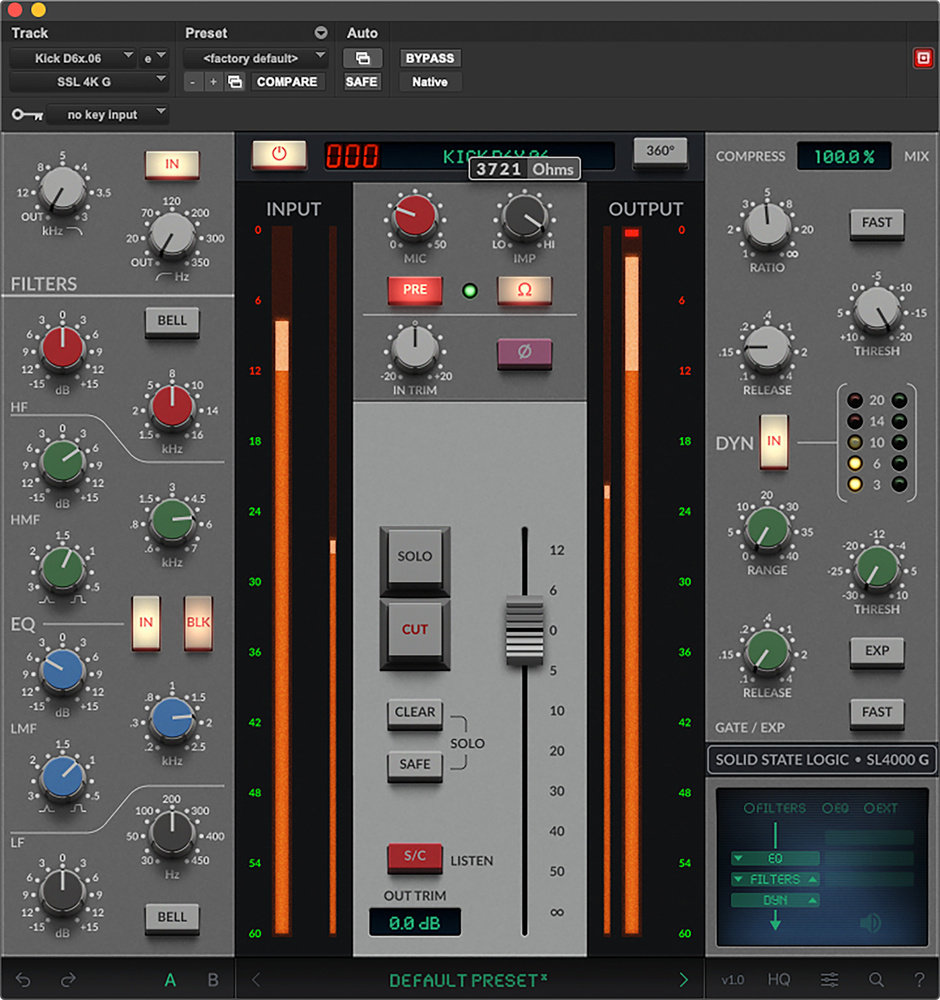Image resolution: width=940 pixels, height=1000 pixels.
Task: Toggle the Ω impedance button
Action: tap(524, 290)
